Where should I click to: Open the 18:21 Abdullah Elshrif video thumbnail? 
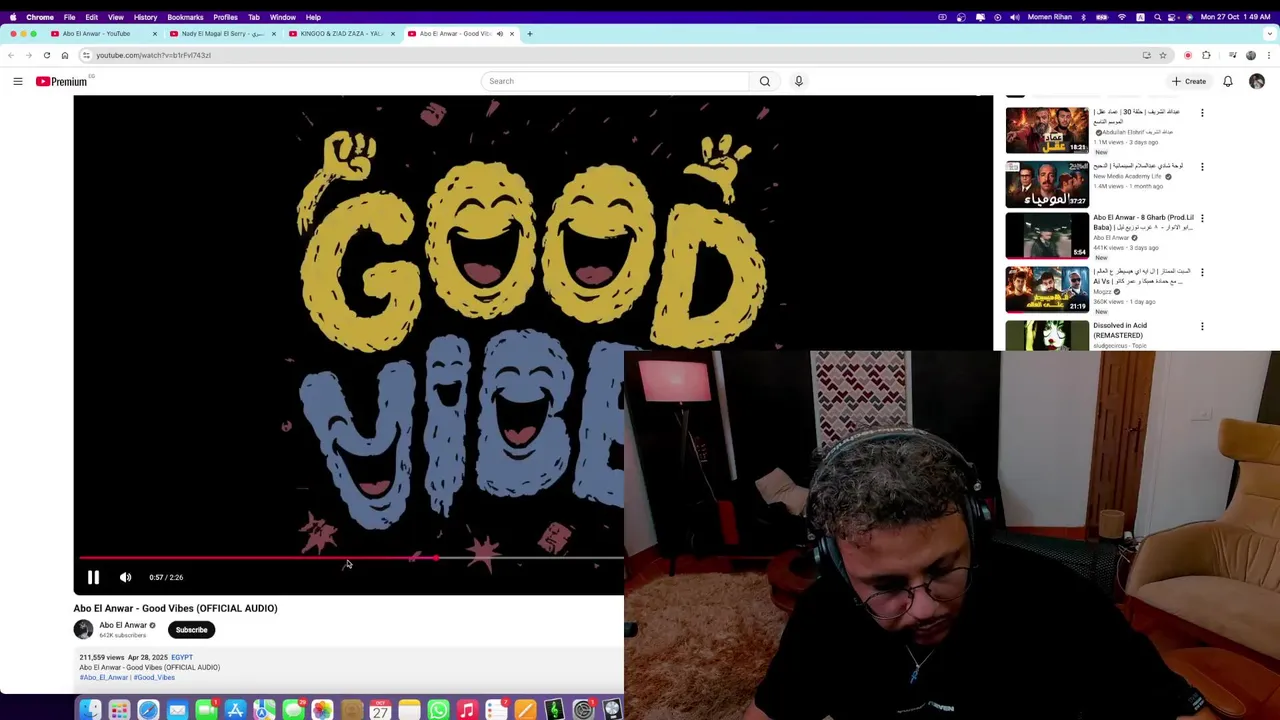point(1047,130)
